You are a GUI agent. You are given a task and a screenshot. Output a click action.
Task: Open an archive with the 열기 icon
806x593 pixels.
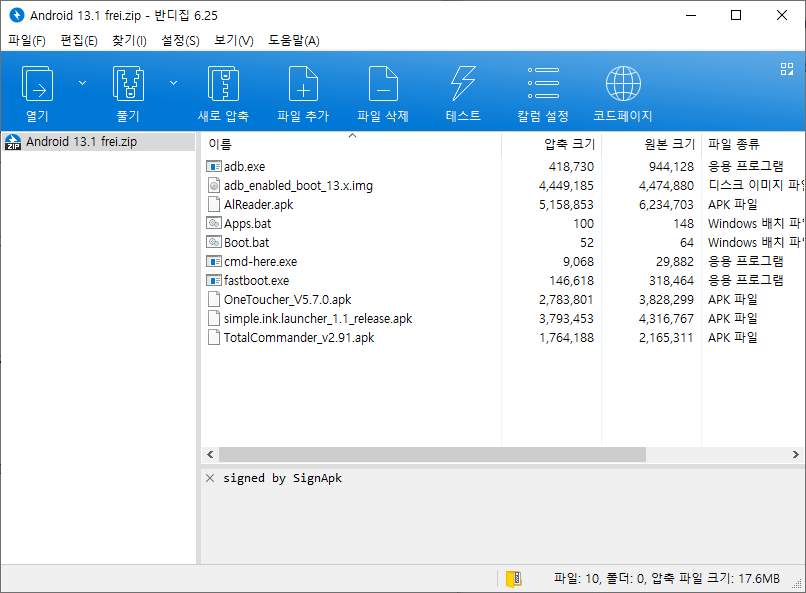pyautogui.click(x=37, y=93)
